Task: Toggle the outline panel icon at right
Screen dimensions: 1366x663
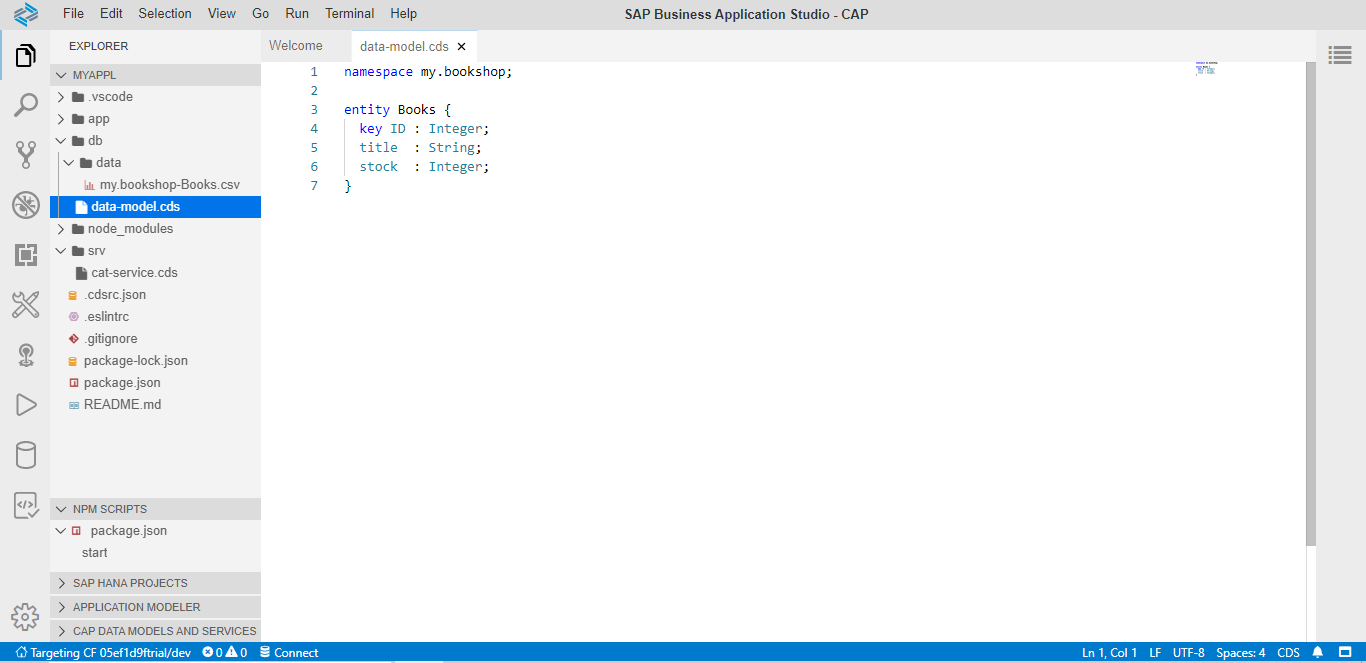Action: (x=1340, y=55)
